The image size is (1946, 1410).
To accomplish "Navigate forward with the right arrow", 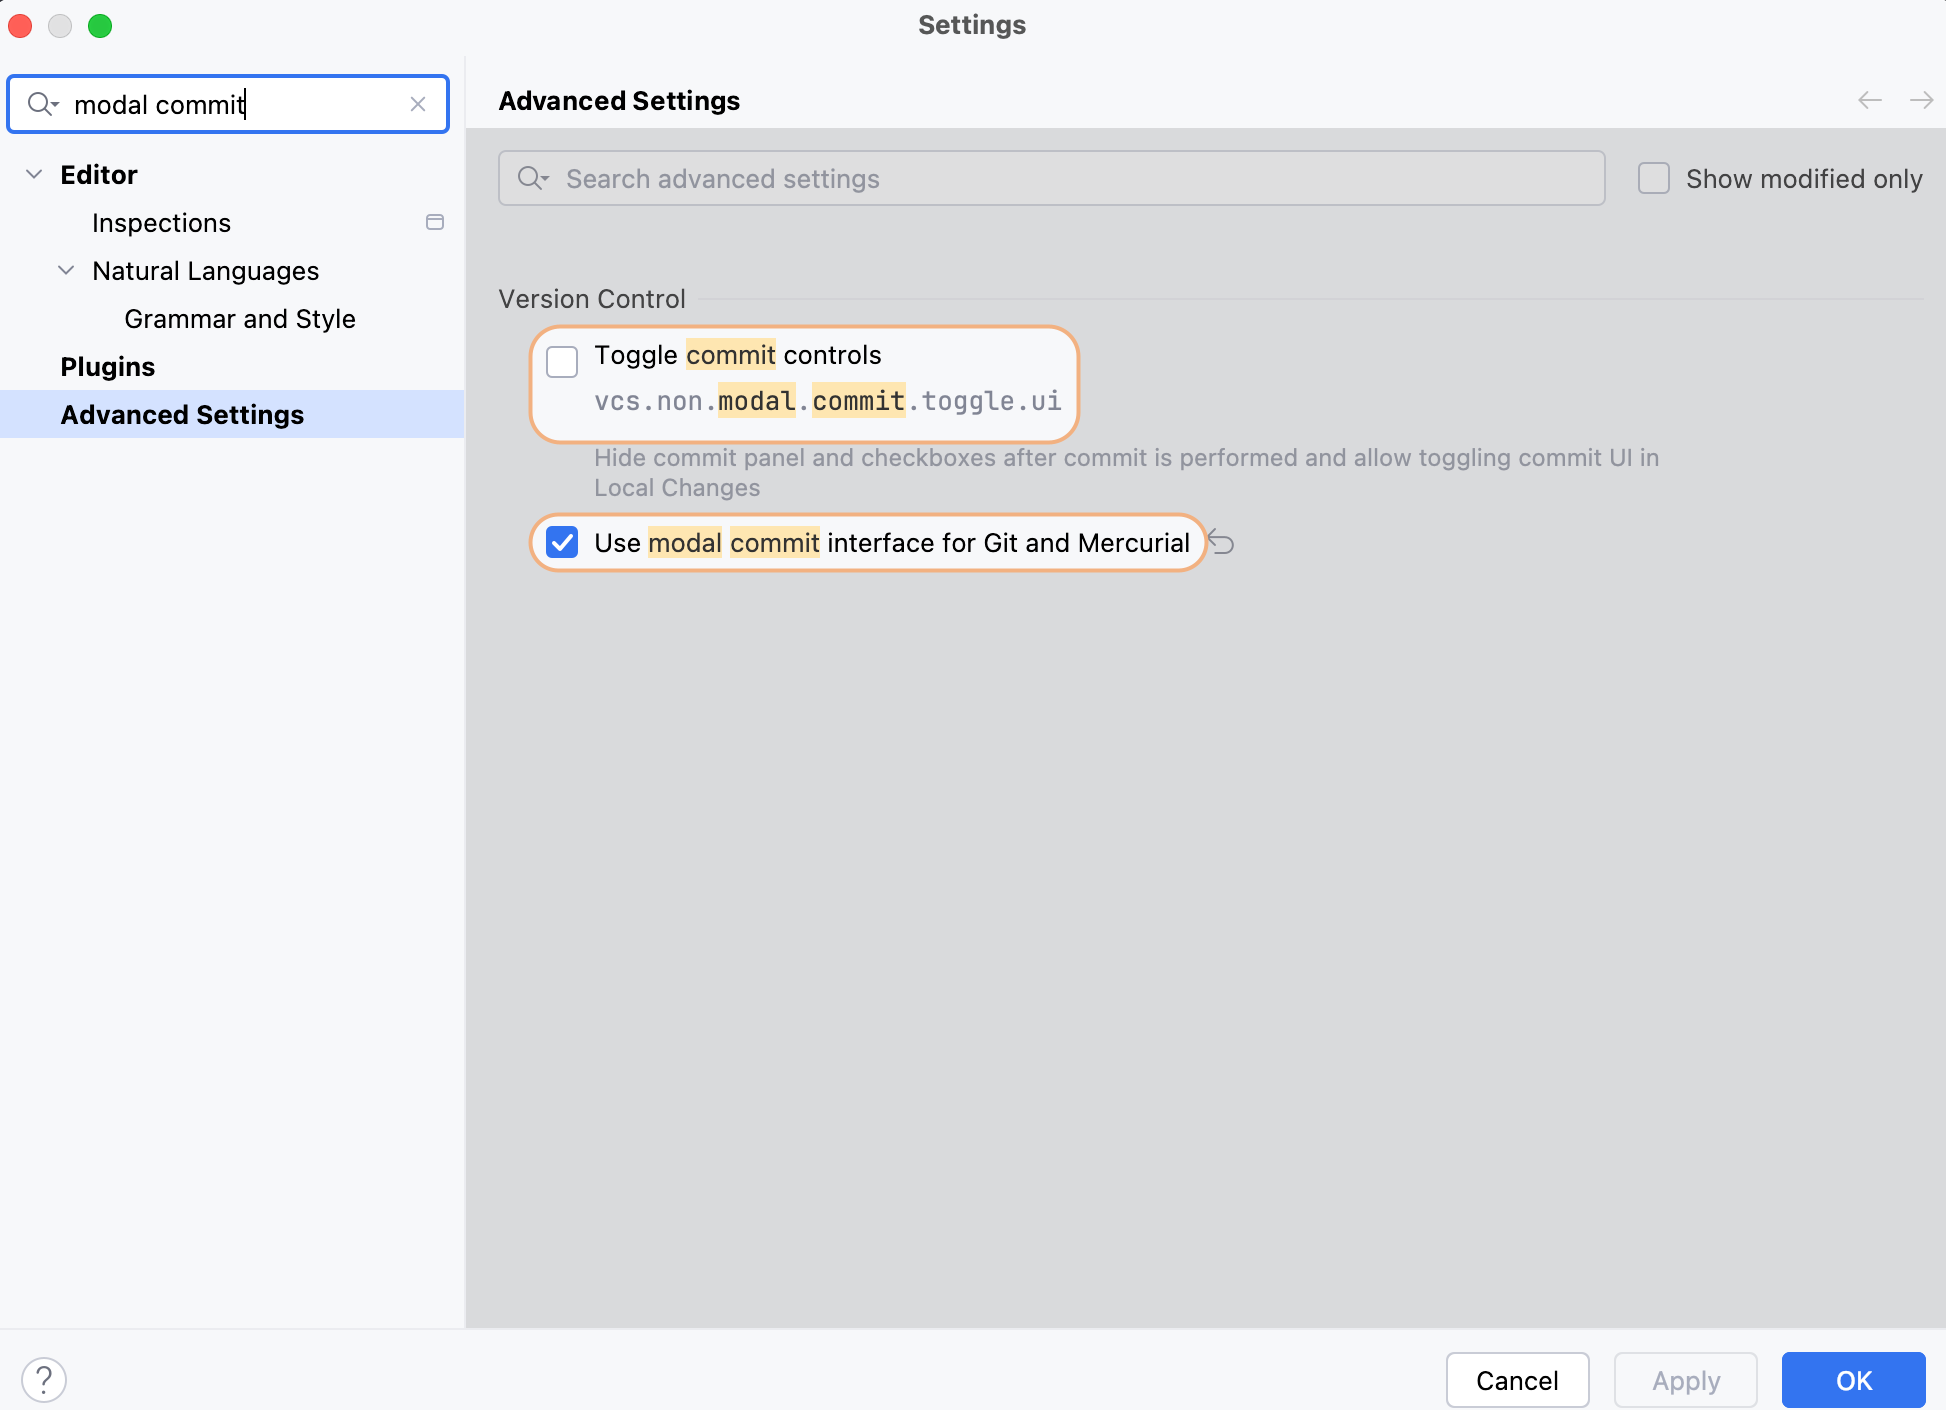I will [x=1920, y=101].
